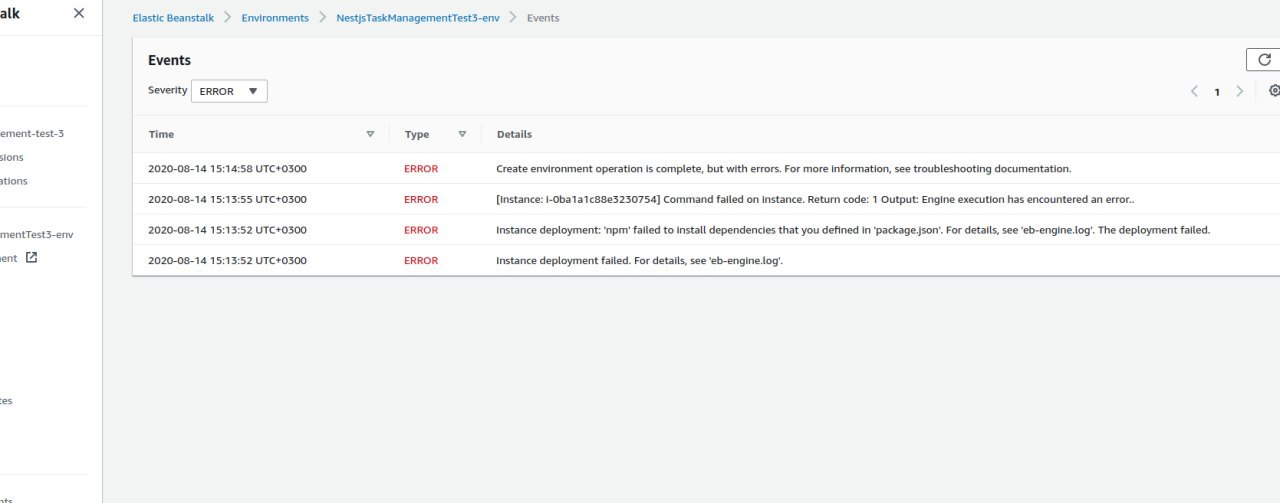This screenshot has height=503, width=1280.
Task: Click the Details column header
Action: (x=514, y=134)
